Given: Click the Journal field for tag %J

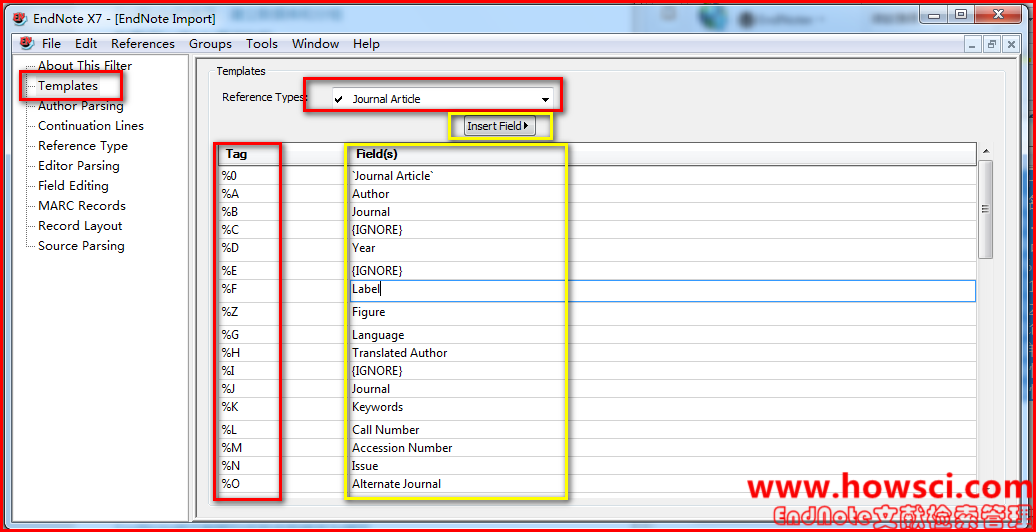Looking at the screenshot, I should pyautogui.click(x=663, y=389).
